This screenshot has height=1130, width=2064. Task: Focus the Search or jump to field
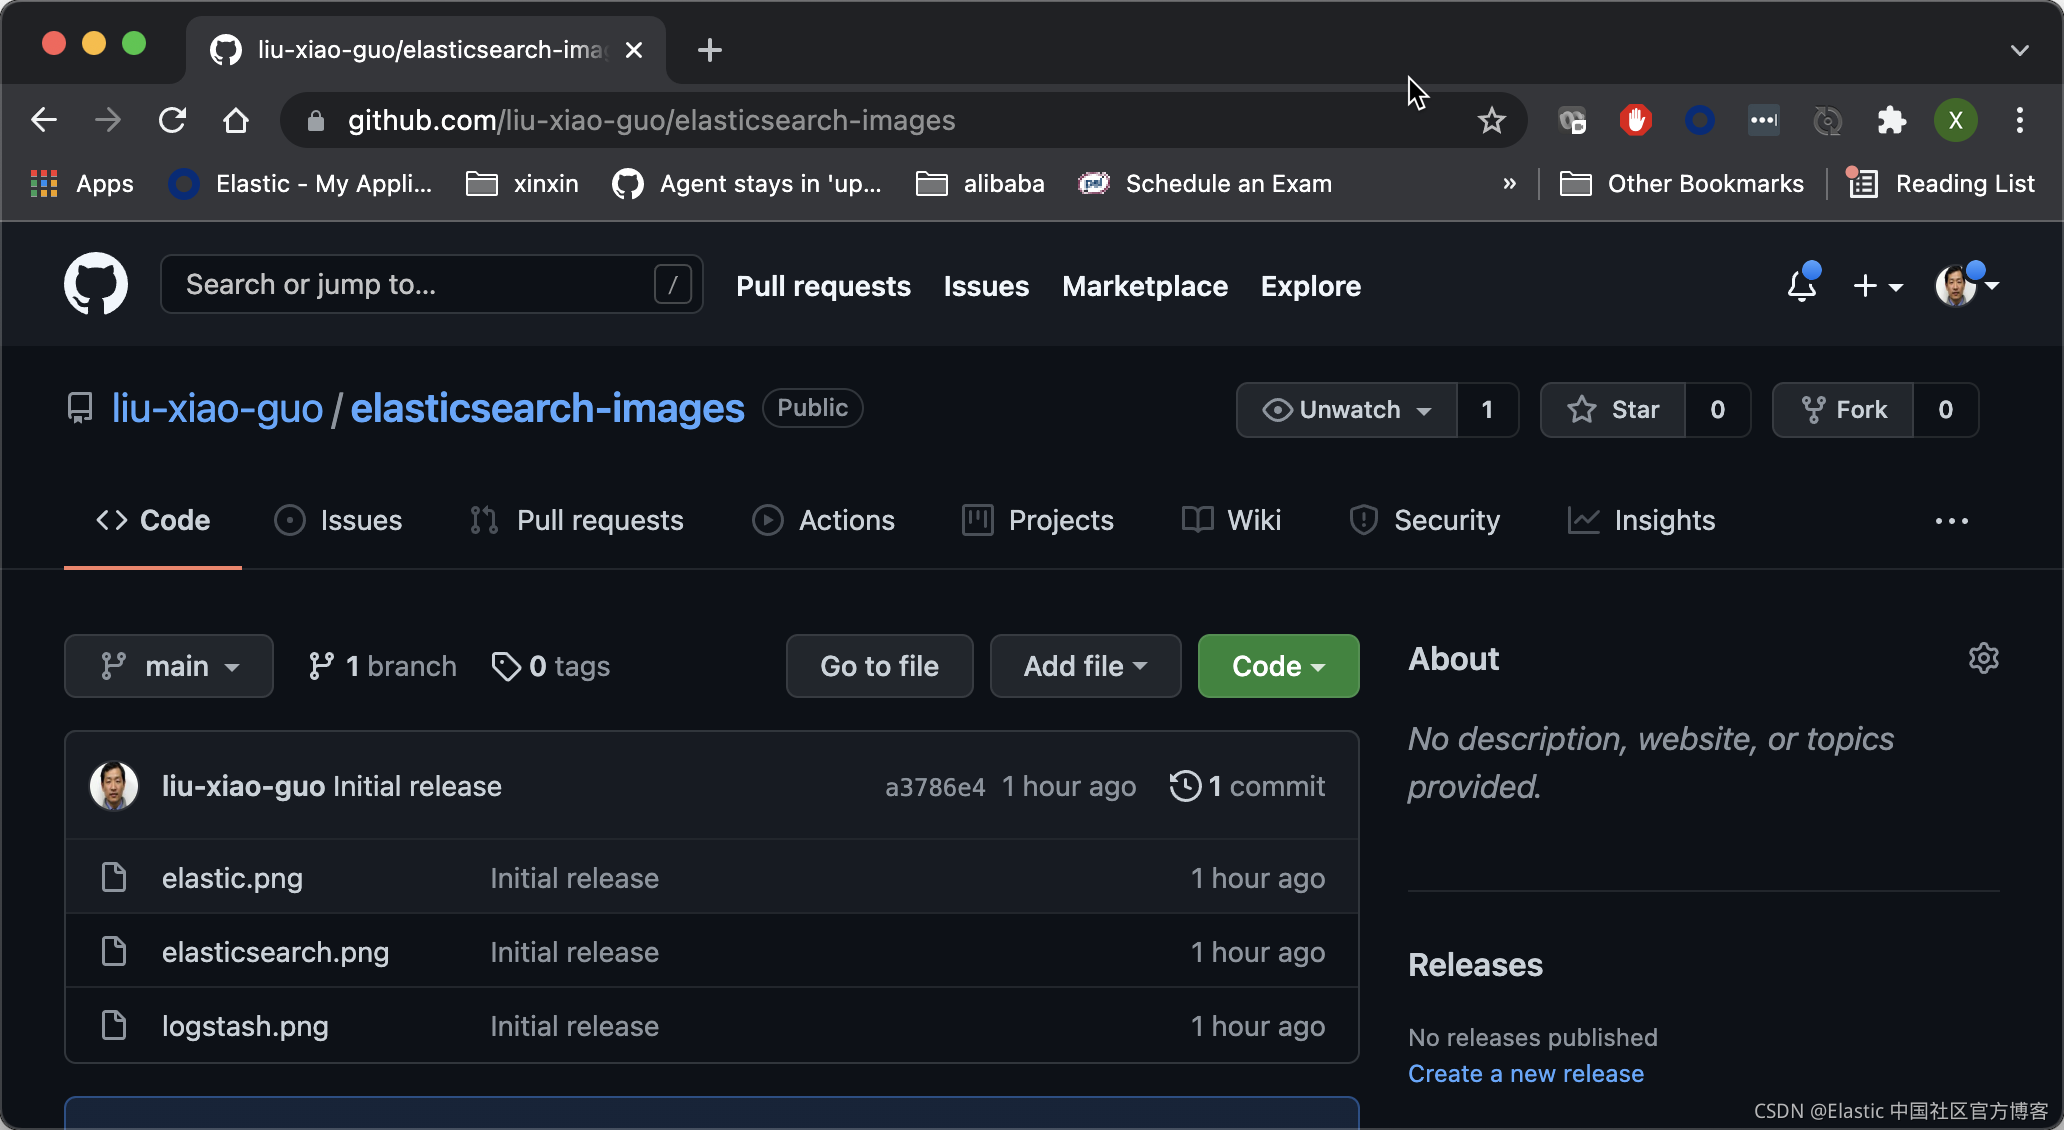[431, 284]
